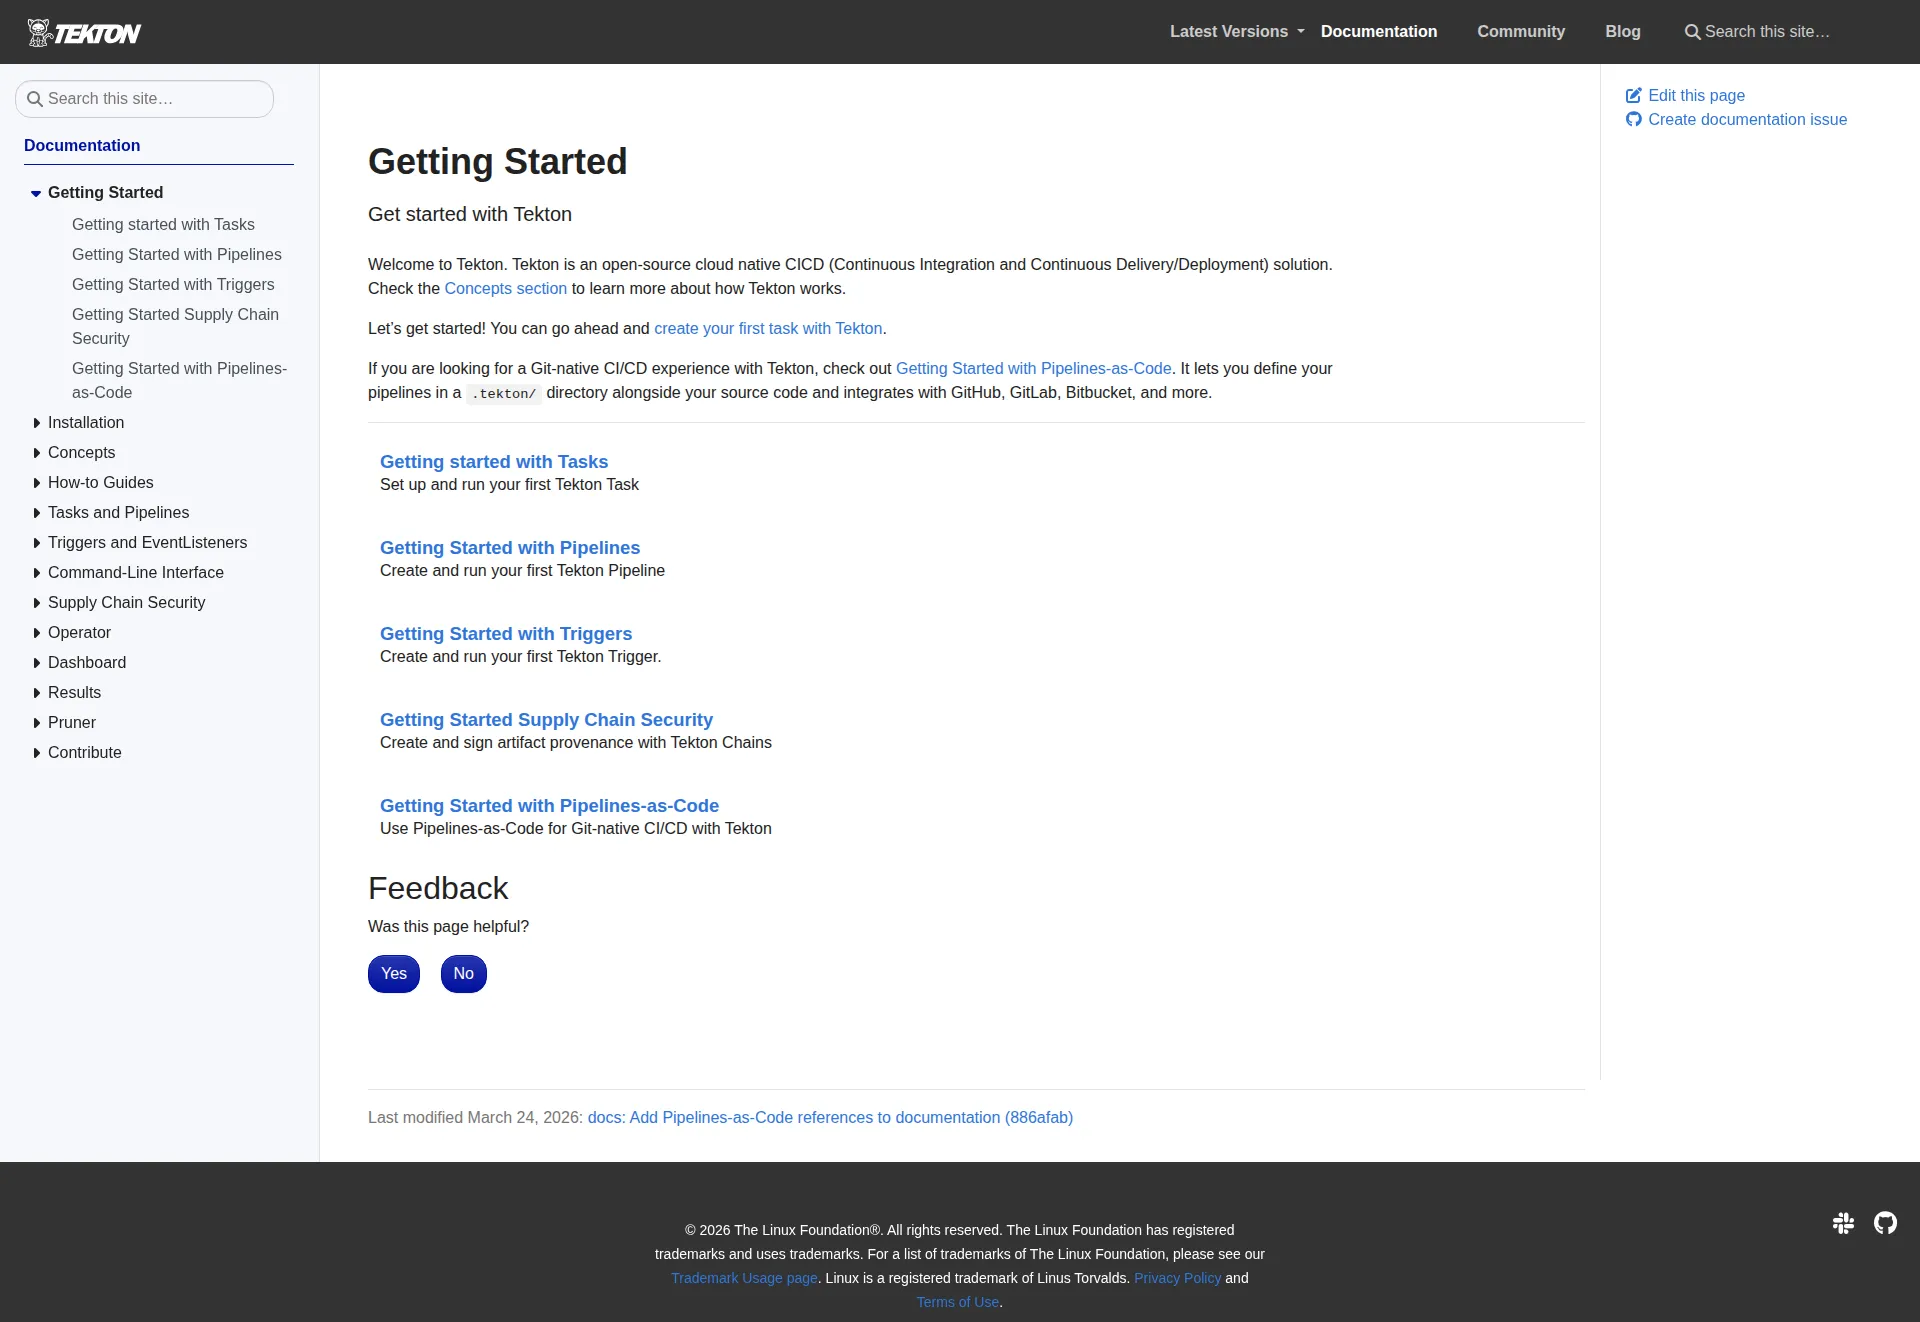Open the Blog page from the navbar

(1622, 31)
